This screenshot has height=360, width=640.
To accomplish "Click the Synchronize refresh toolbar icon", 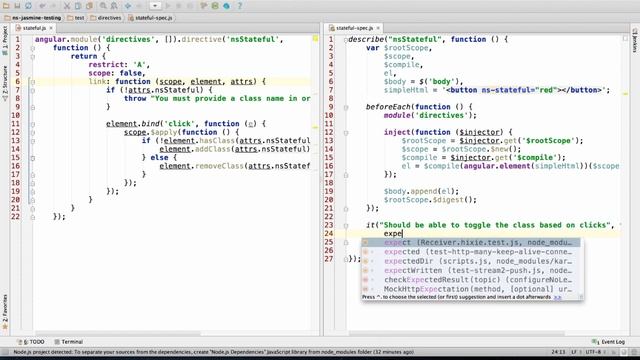I will [x=28, y=6].
